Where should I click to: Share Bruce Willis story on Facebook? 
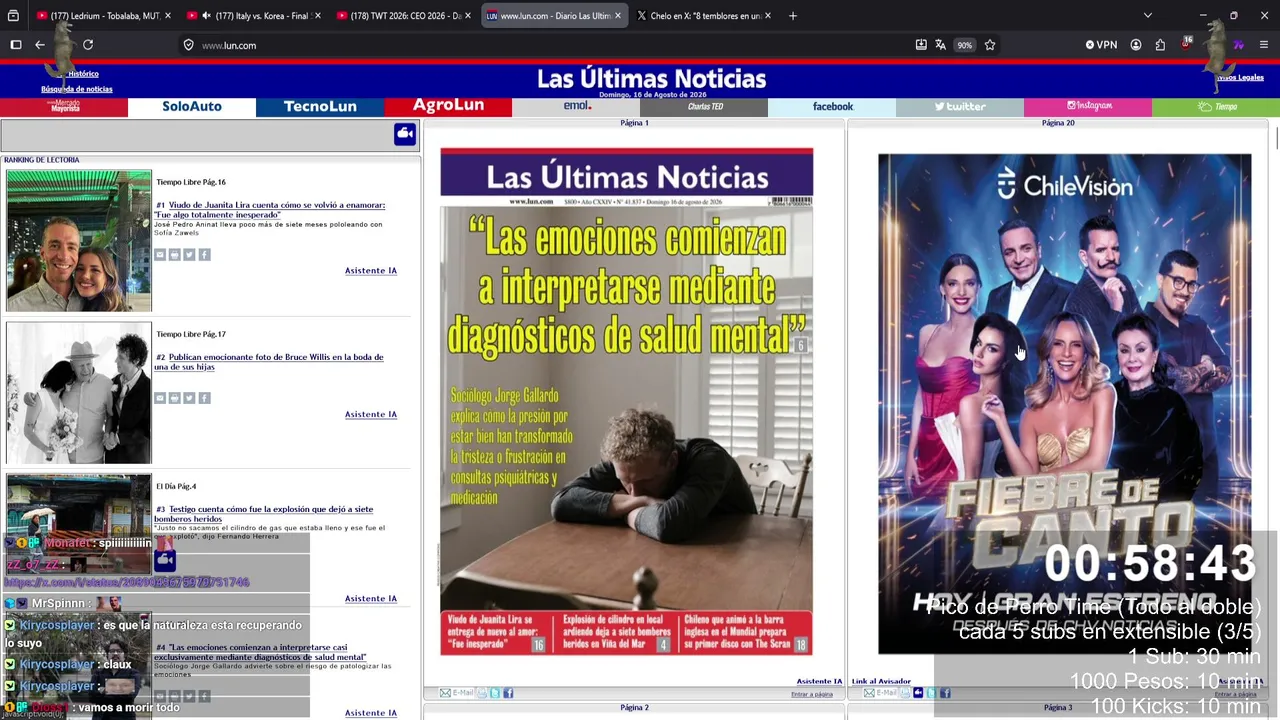(204, 398)
